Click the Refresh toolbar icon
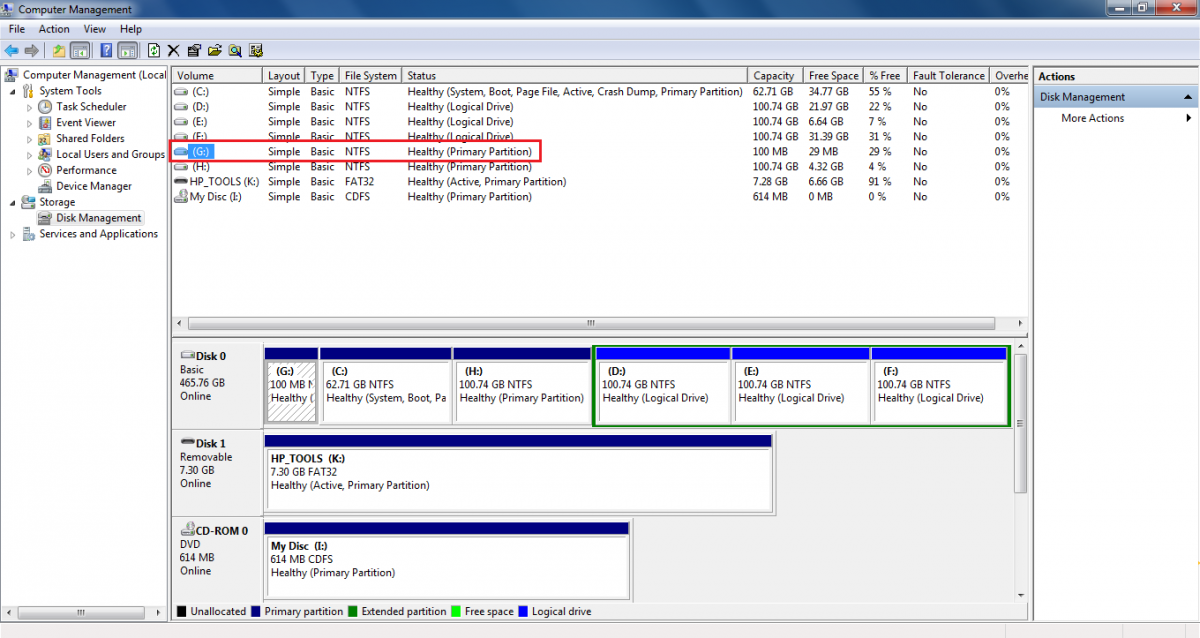The image size is (1200, 638). click(x=153, y=50)
